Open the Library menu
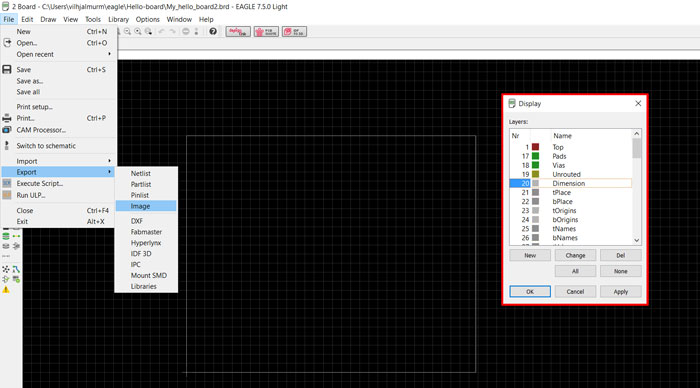The width and height of the screenshot is (700, 388). coord(118,19)
